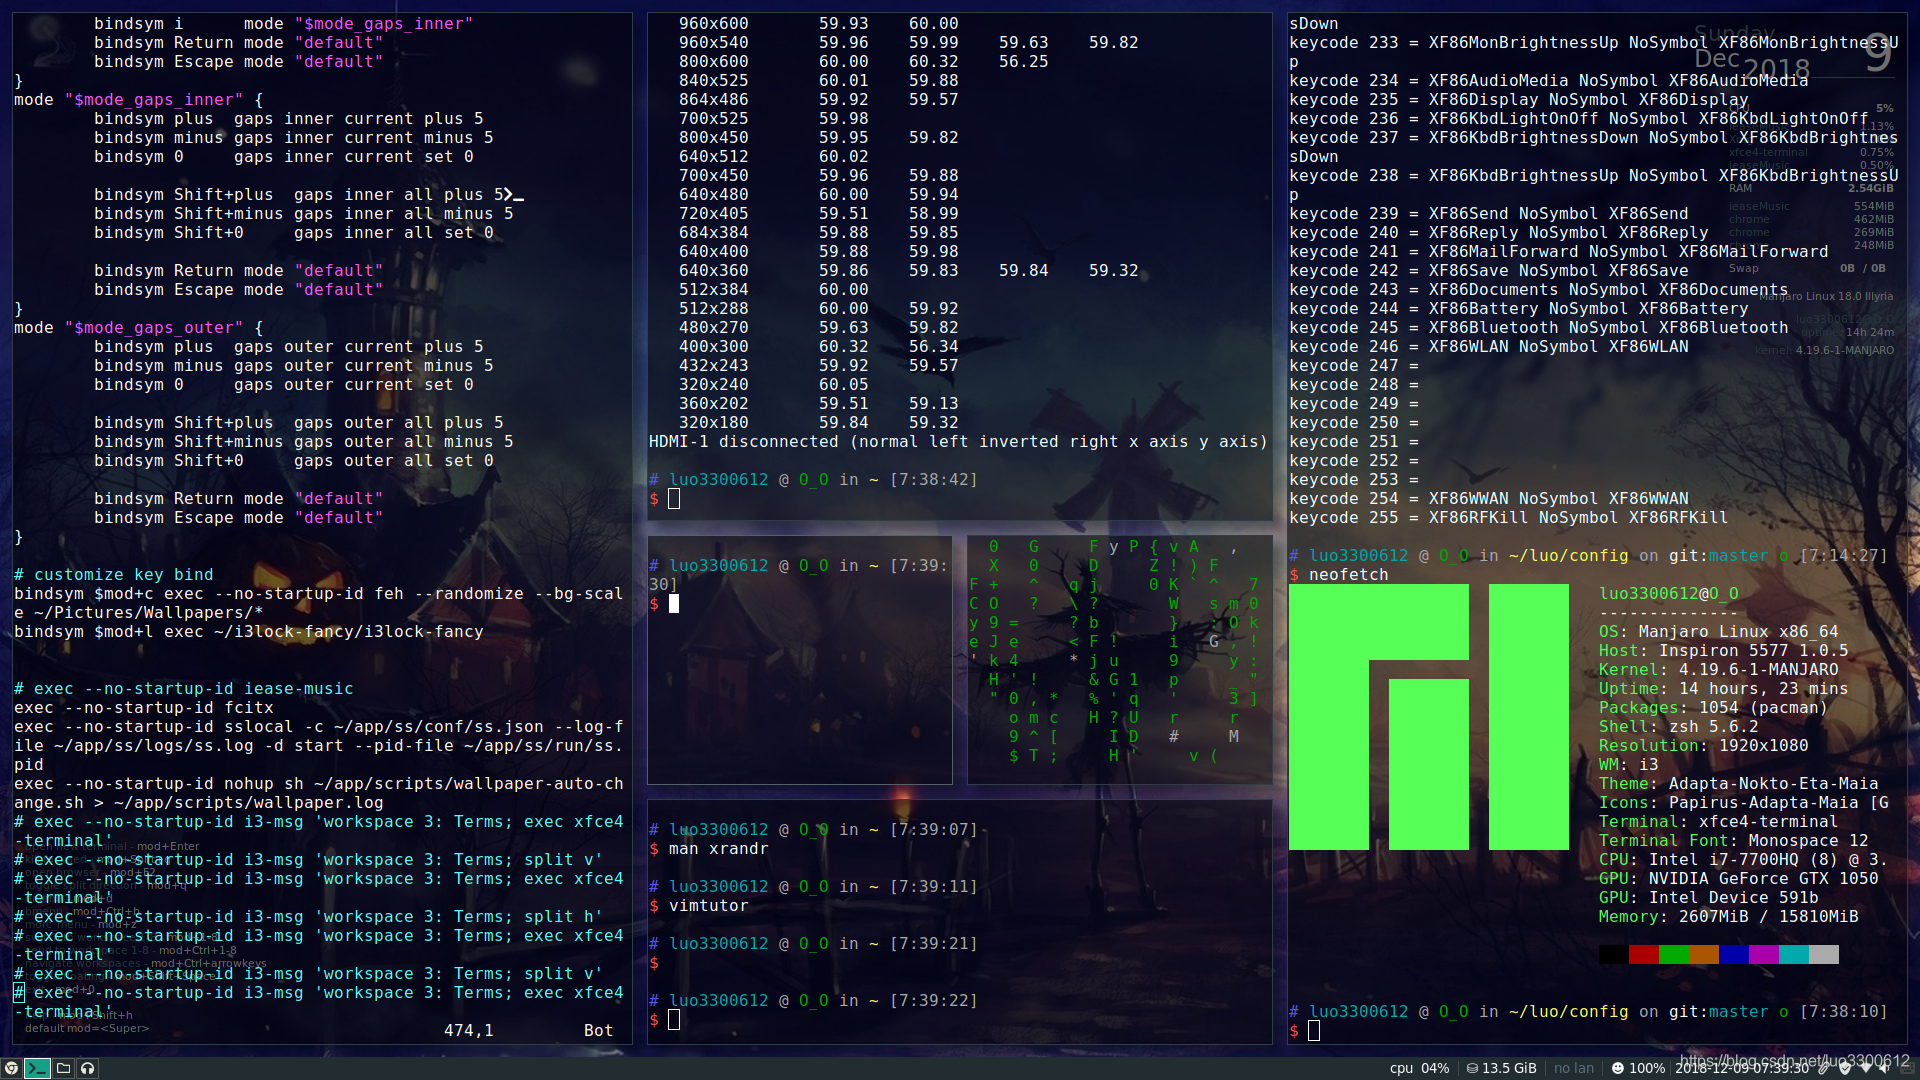Click 'Terminal Font: Monospace 12' line
1920x1080 pixels.
pos(1733,841)
